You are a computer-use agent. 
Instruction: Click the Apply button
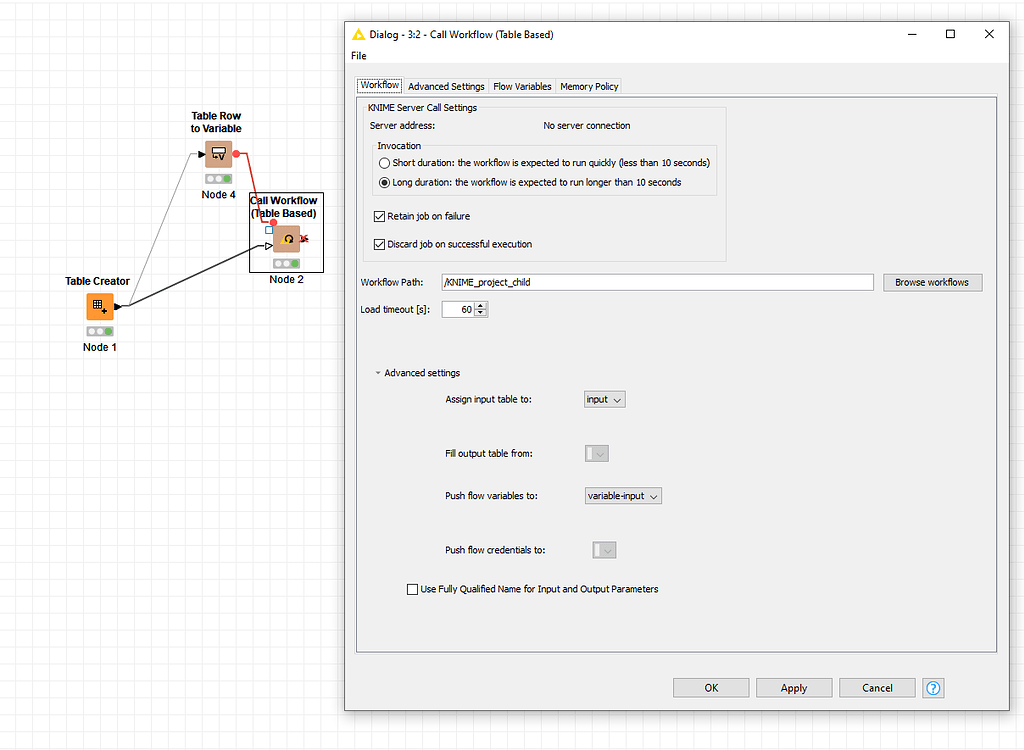coord(793,688)
